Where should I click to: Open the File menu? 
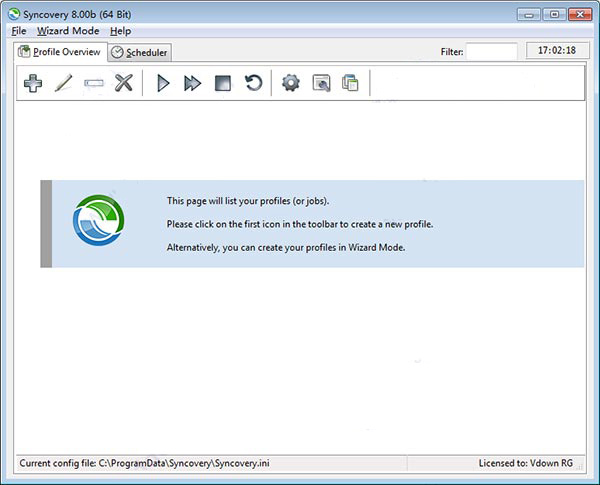click(19, 31)
